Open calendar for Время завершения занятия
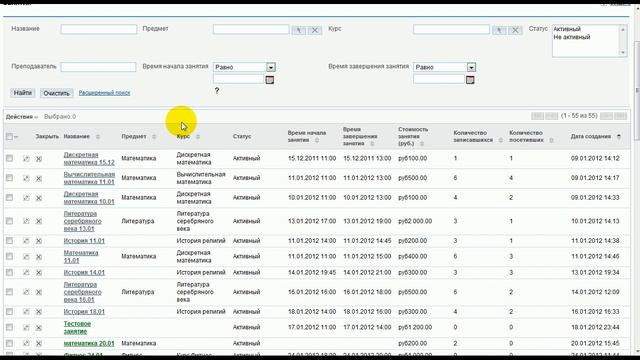The width and height of the screenshot is (640, 360). click(x=470, y=80)
